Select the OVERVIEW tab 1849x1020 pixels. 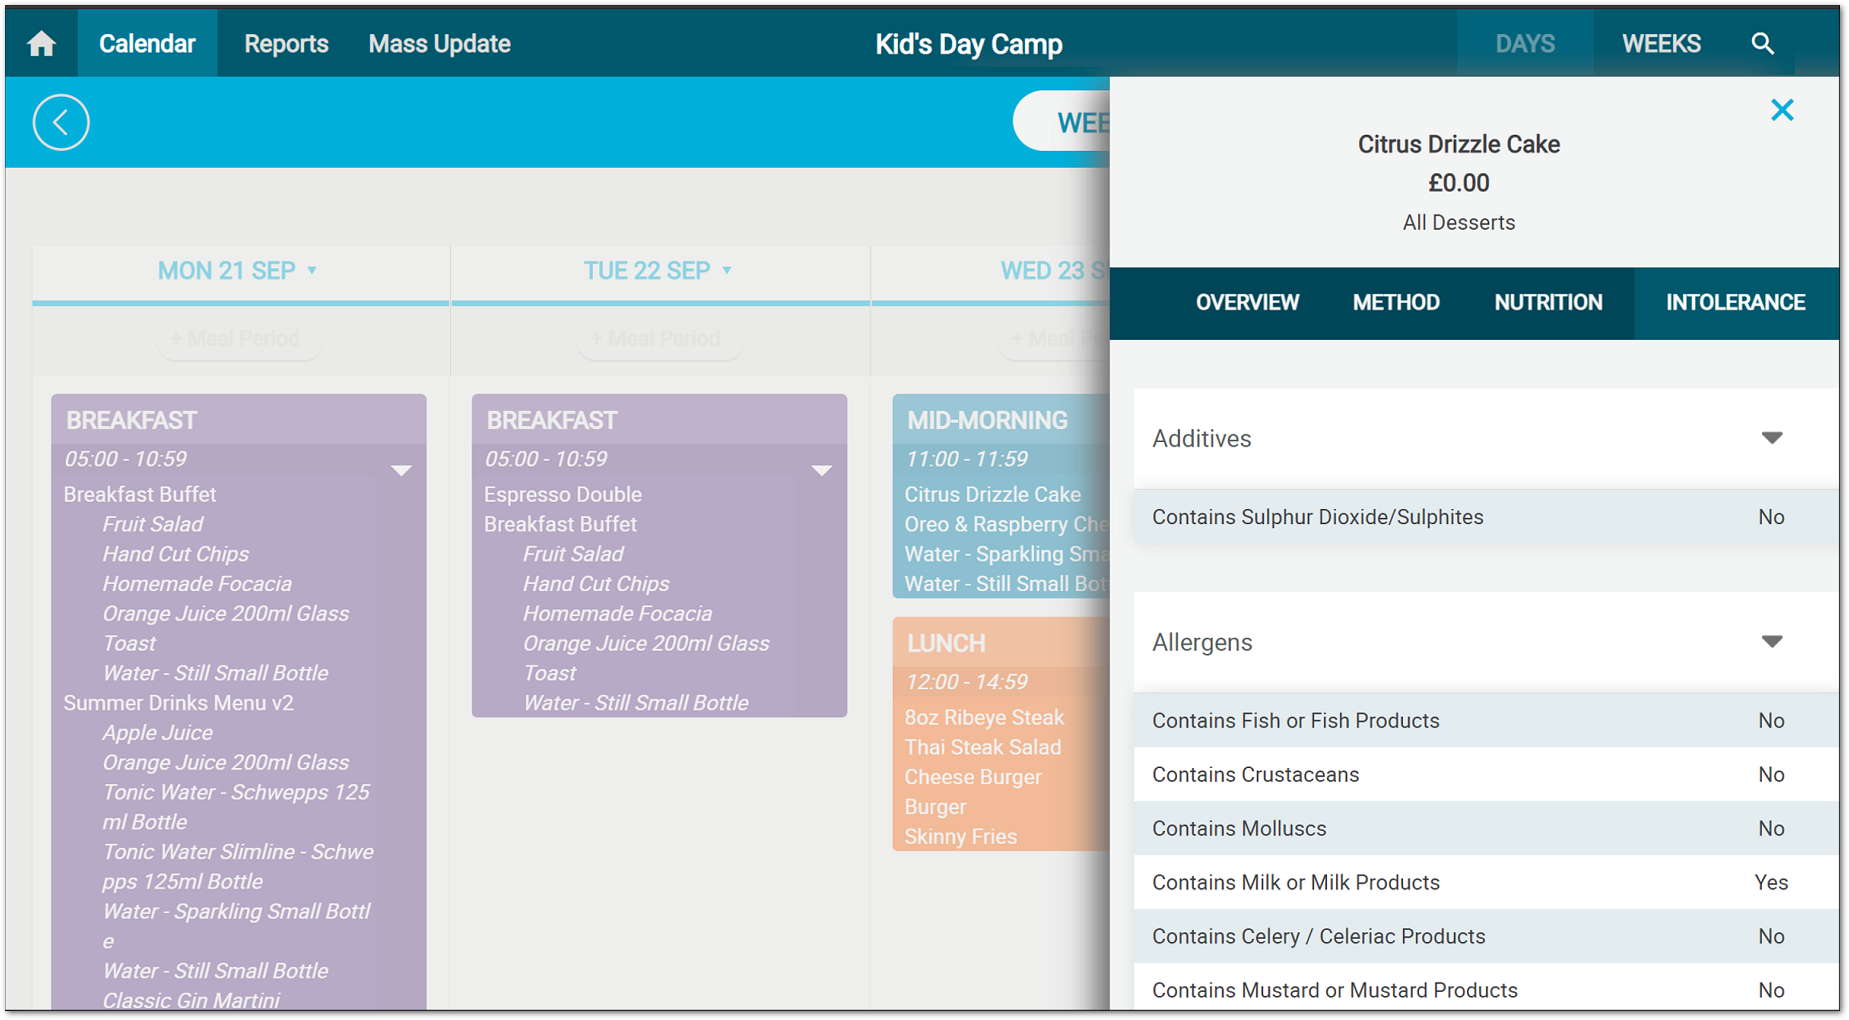click(x=1247, y=303)
